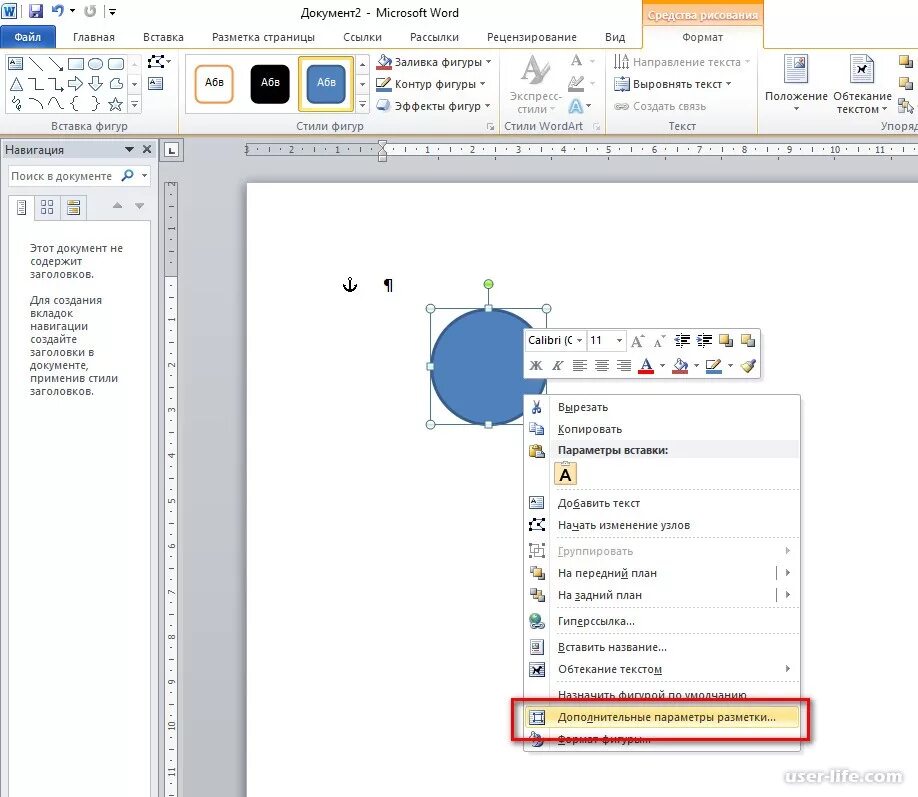
Task: Open the Выровнять текст dropdown
Action: click(x=673, y=84)
